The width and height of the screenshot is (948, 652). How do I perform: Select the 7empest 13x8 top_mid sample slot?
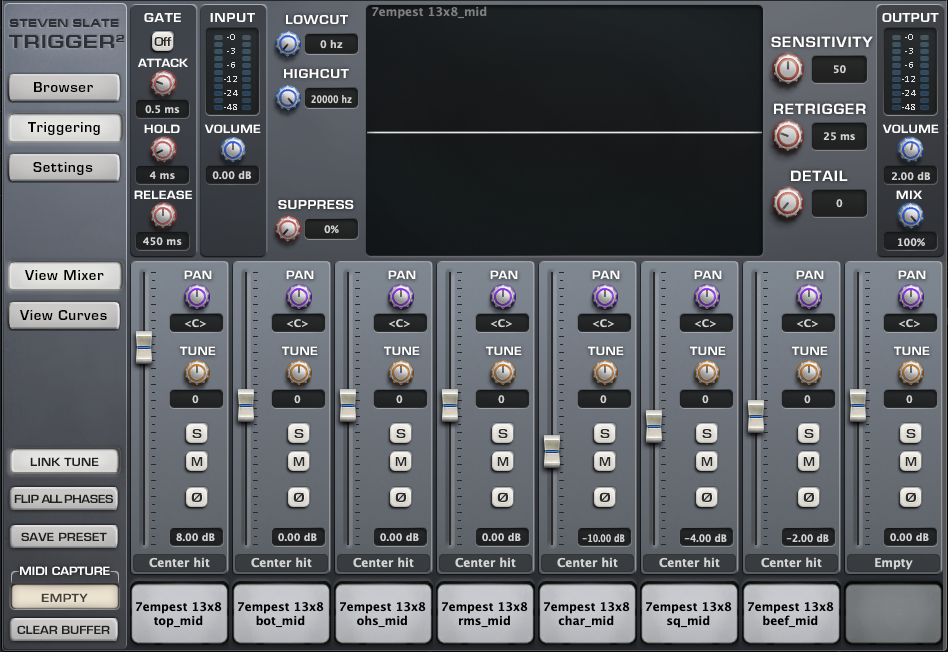[179, 613]
